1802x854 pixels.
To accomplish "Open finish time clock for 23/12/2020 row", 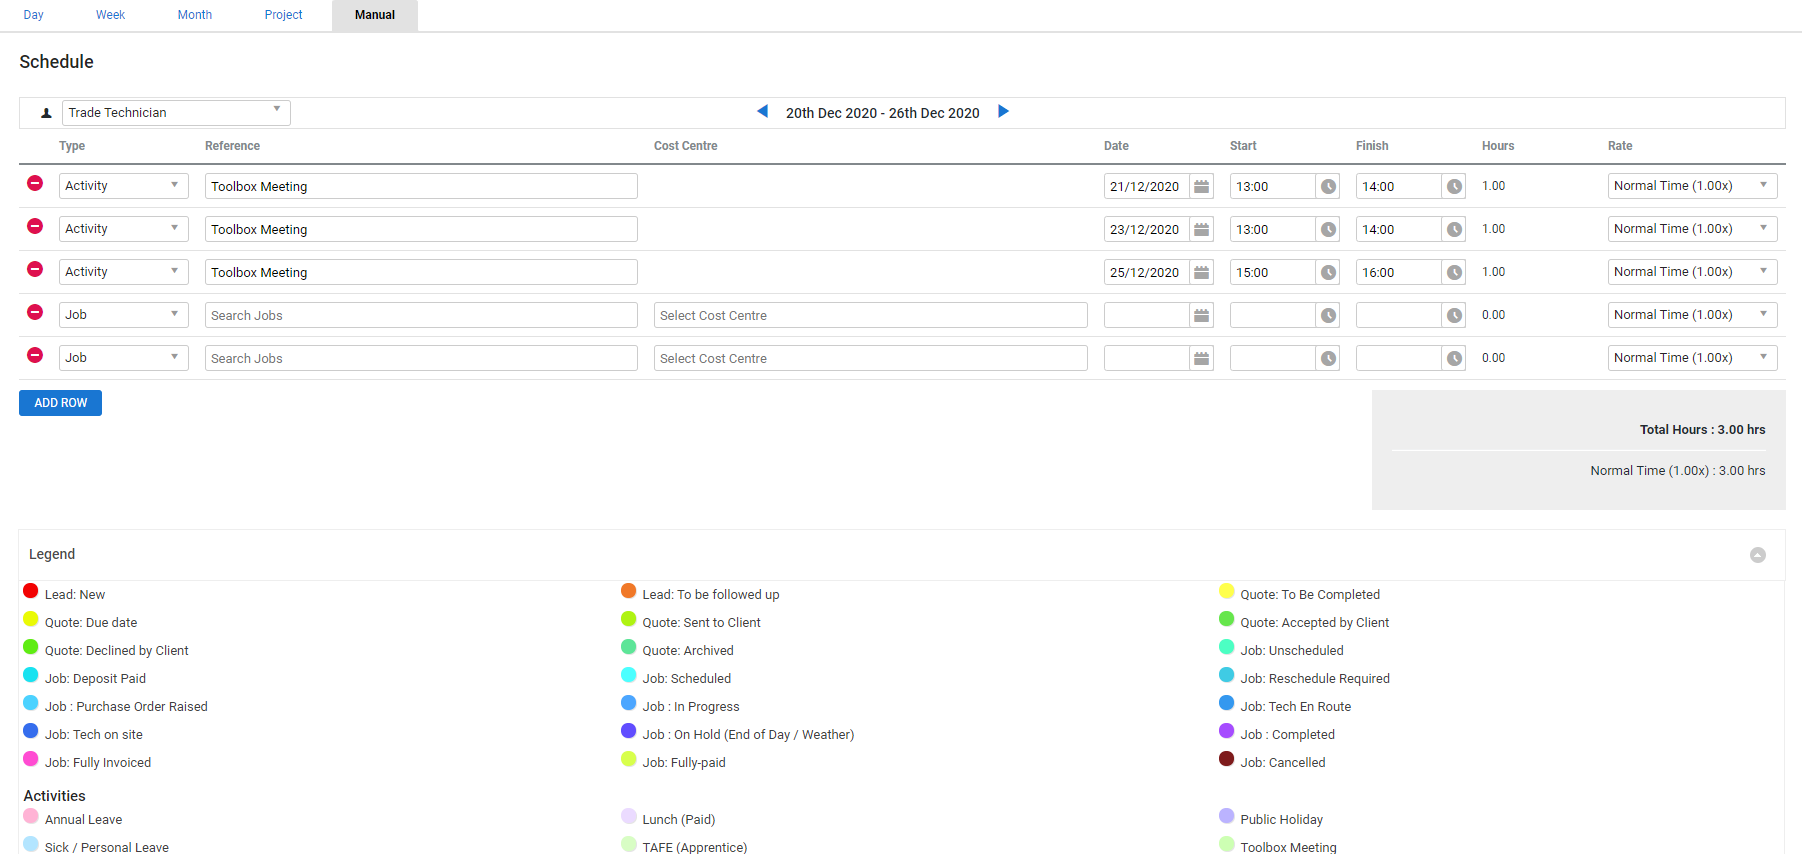I will 1454,229.
